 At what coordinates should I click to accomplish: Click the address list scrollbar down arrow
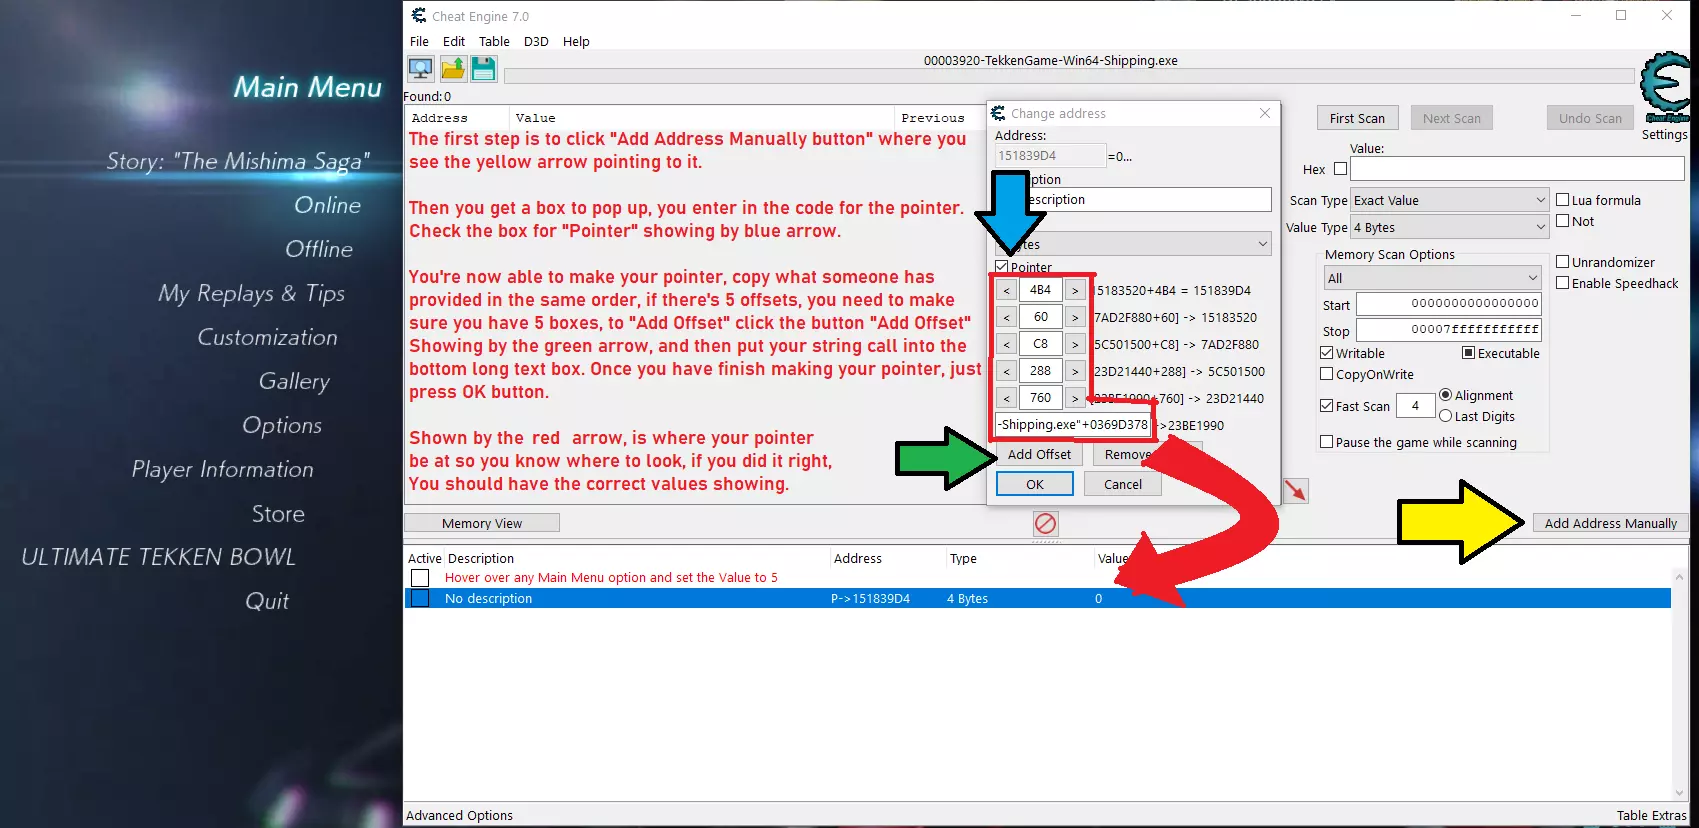1680,794
